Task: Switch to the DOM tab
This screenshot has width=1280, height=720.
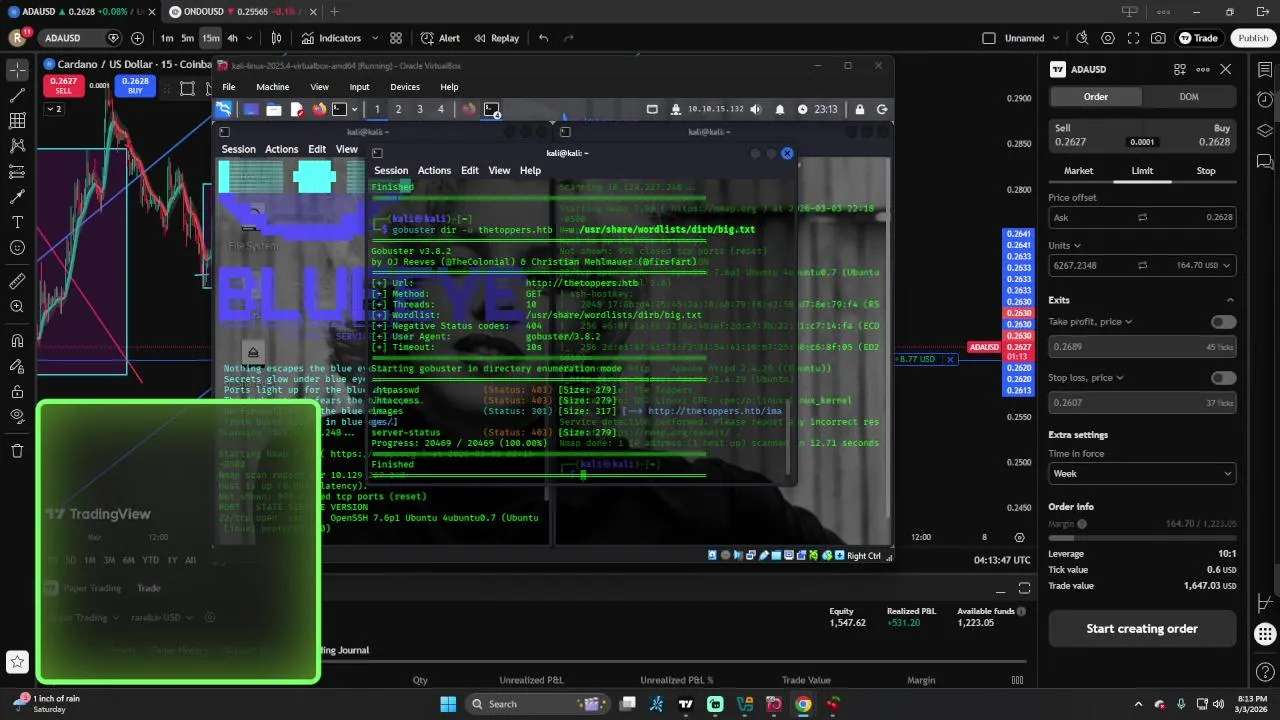Action: click(x=1189, y=96)
